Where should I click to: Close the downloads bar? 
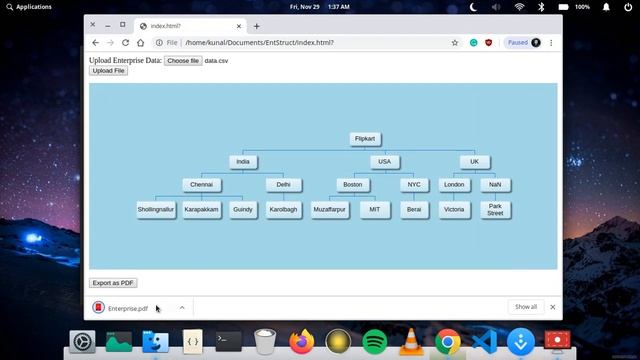553,307
